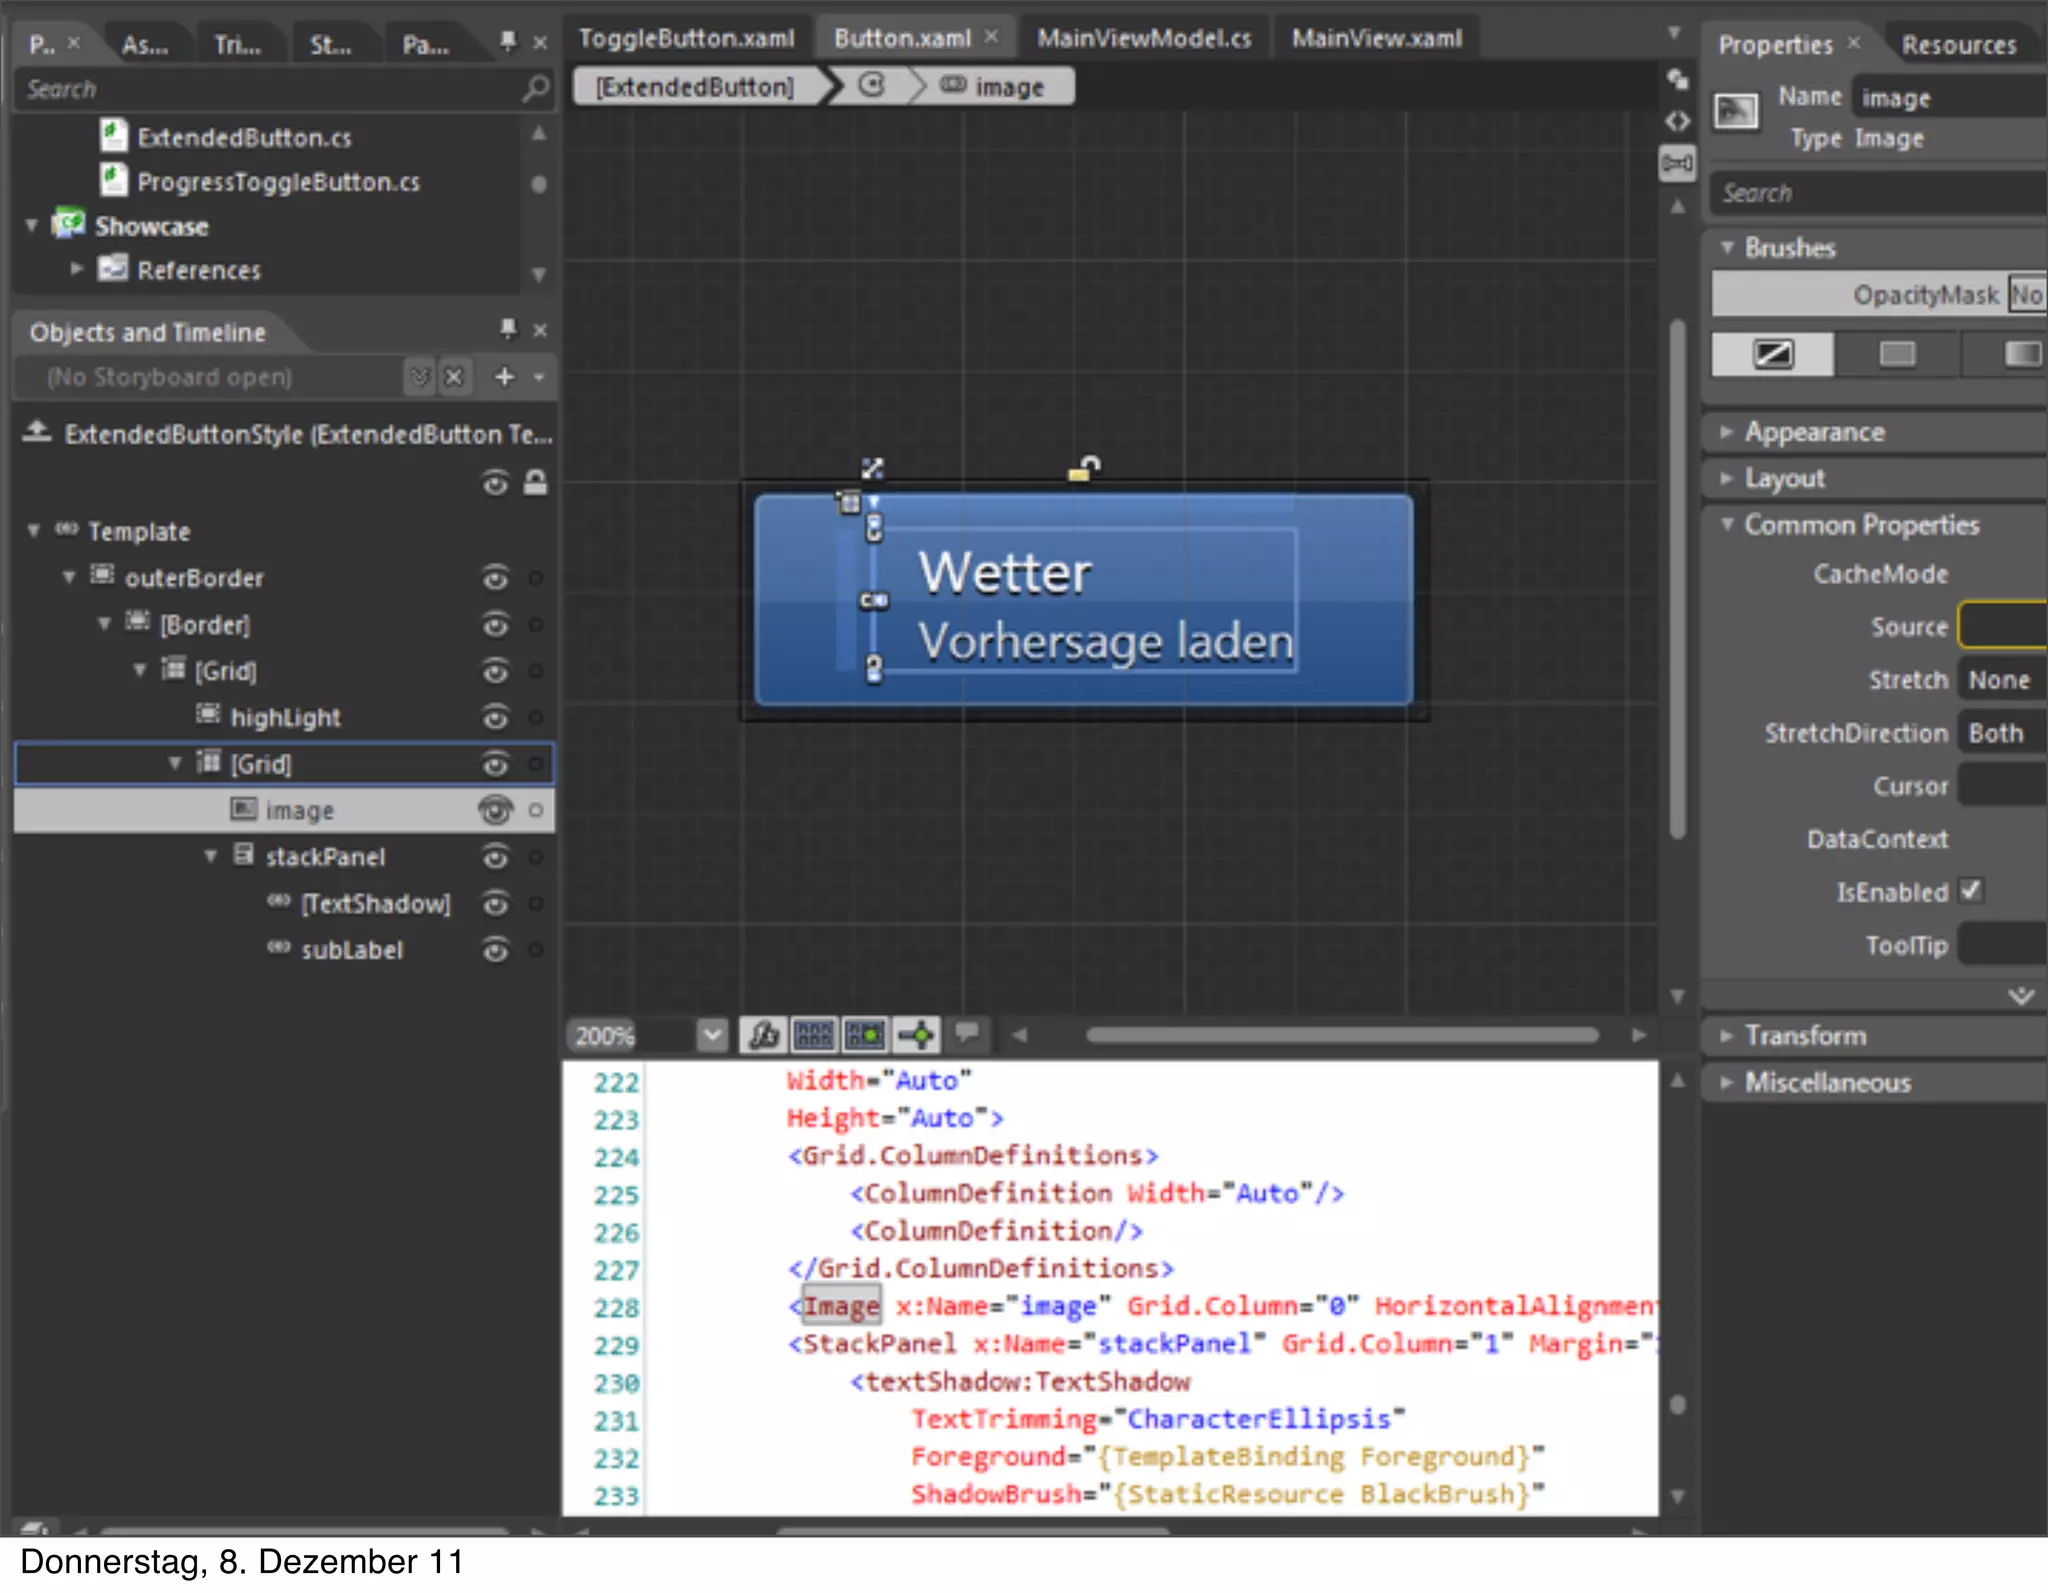This screenshot has height=1593, width=2048.
Task: Click the split view icon beside artboard
Action: pos(1677,163)
